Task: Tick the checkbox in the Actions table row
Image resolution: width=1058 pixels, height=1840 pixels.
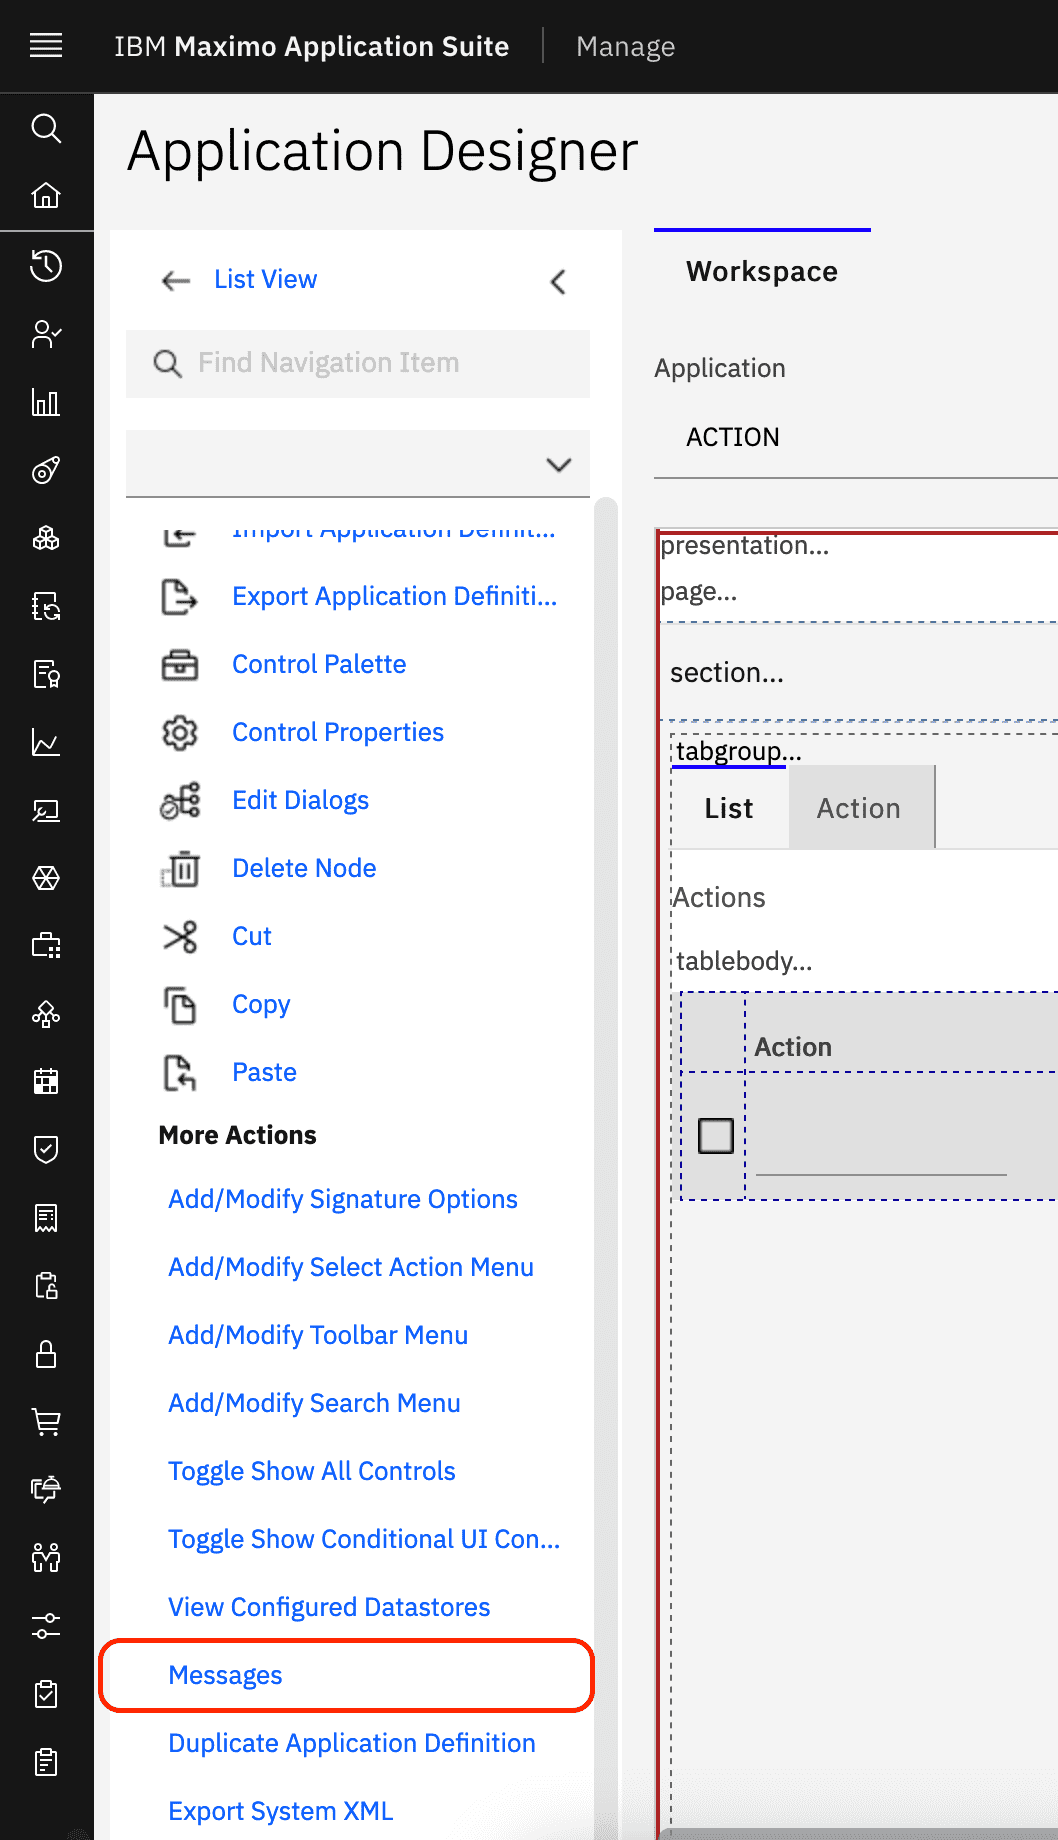Action: point(715,1136)
